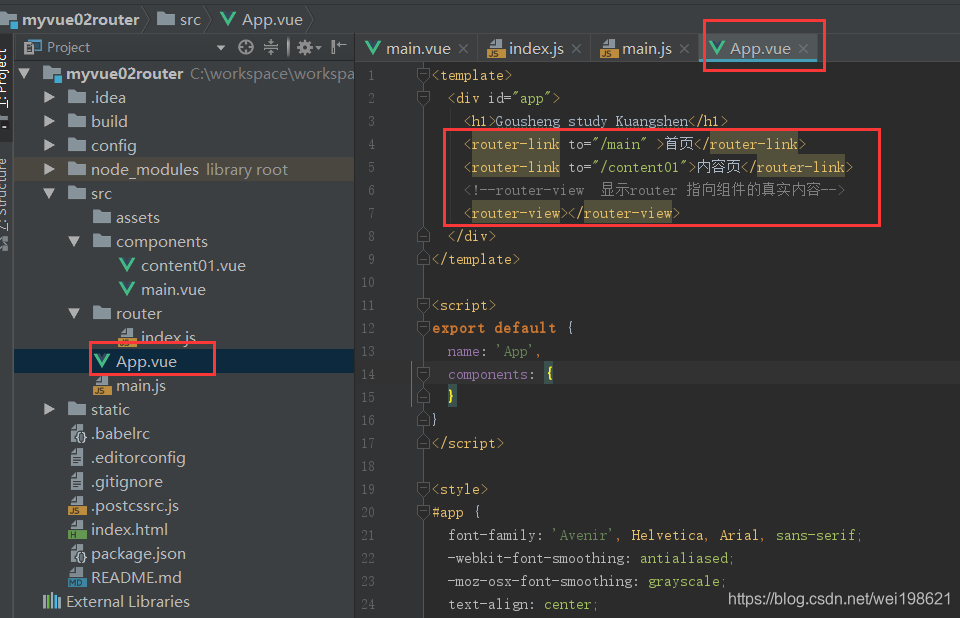Click the HTML file icon beside index.html
Screen dimensions: 960x618
click(77, 530)
